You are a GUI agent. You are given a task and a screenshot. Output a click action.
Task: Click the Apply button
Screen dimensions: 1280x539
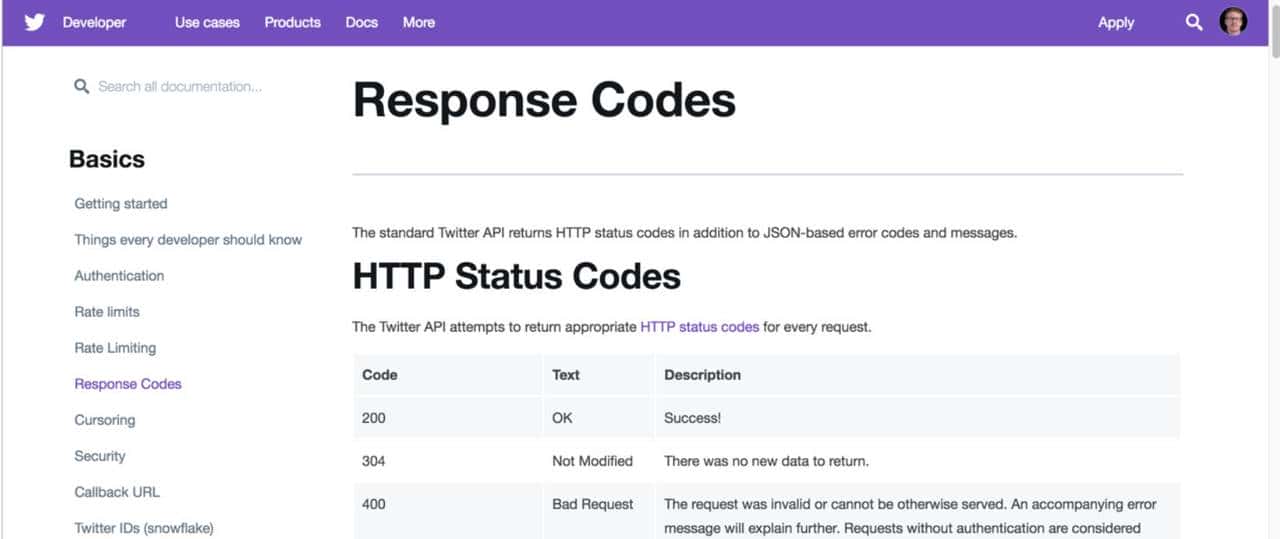point(1116,22)
